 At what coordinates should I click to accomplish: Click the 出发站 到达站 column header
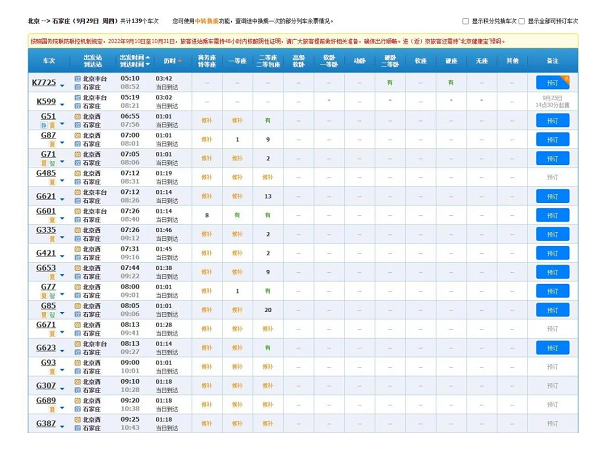pos(92,61)
